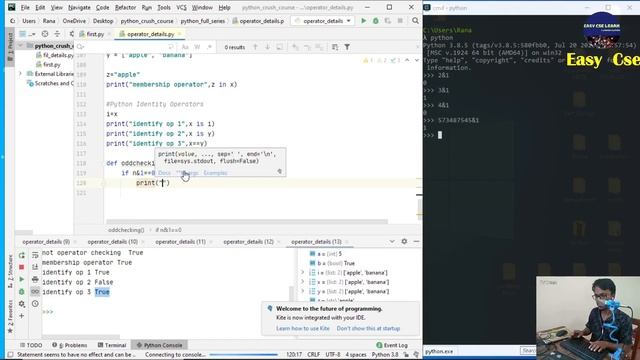Open line separator CRLF selector

click(x=313, y=355)
